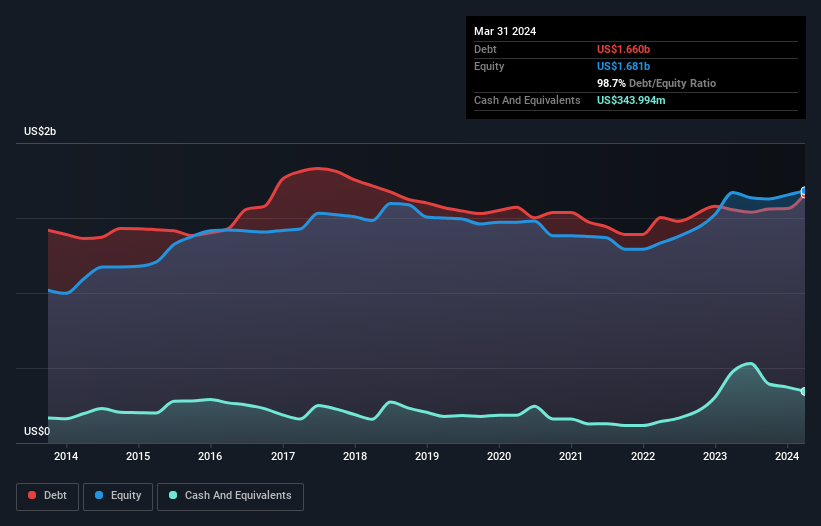Select the 2023 x-axis label
The width and height of the screenshot is (821, 526).
coord(715,457)
